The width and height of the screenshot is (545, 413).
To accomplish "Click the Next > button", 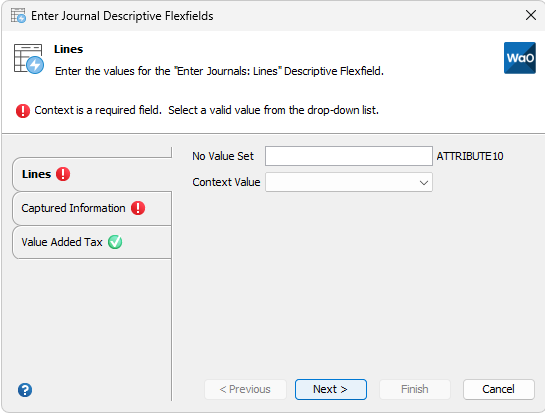I will (x=331, y=389).
